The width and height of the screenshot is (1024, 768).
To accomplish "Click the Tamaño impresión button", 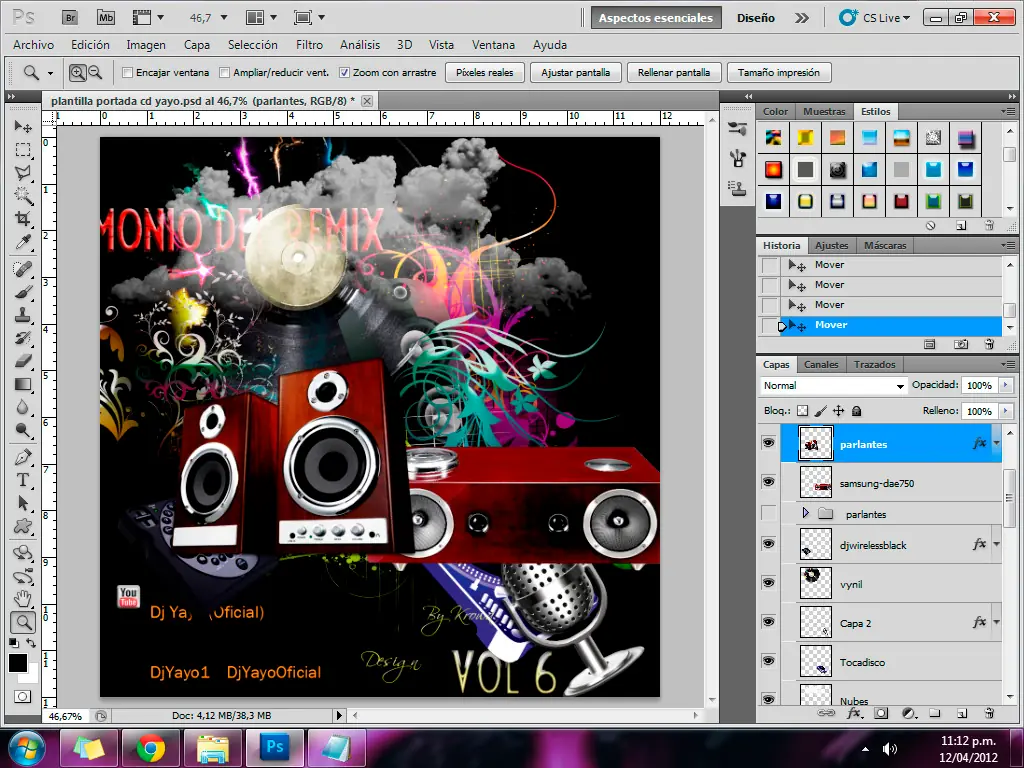I will click(778, 72).
